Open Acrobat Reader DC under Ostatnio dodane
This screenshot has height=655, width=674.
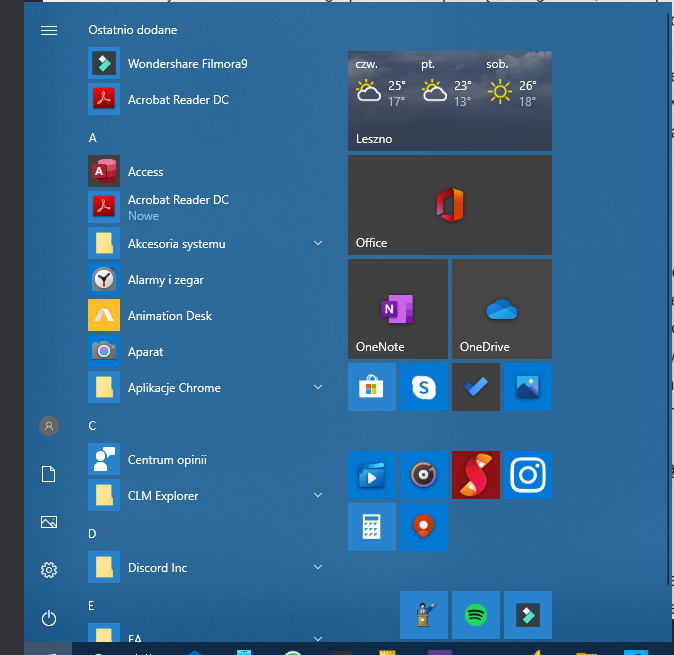(206, 100)
